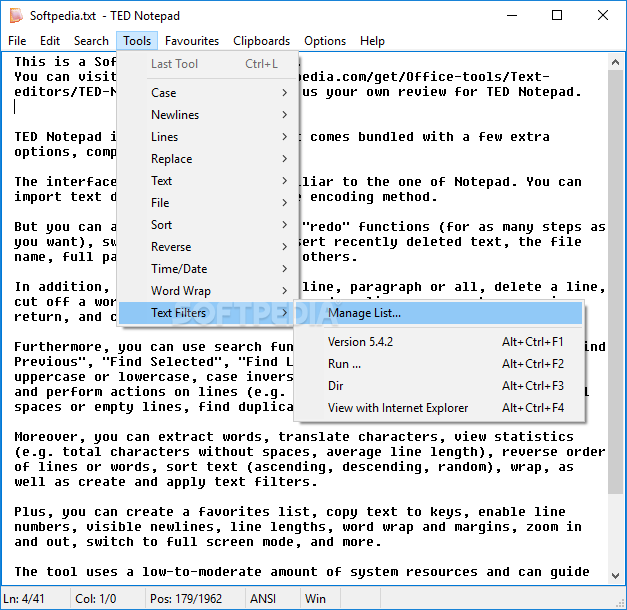Maximize the TED Notepad window
Image resolution: width=627 pixels, height=610 pixels.
557,16
